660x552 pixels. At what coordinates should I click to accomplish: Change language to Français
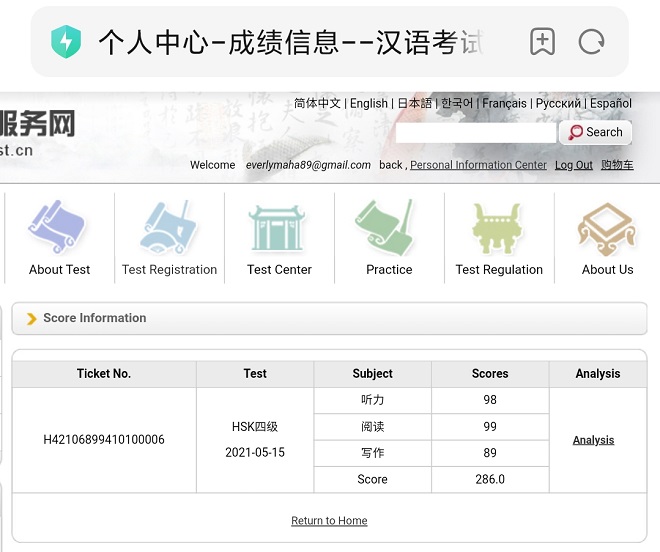tap(505, 103)
